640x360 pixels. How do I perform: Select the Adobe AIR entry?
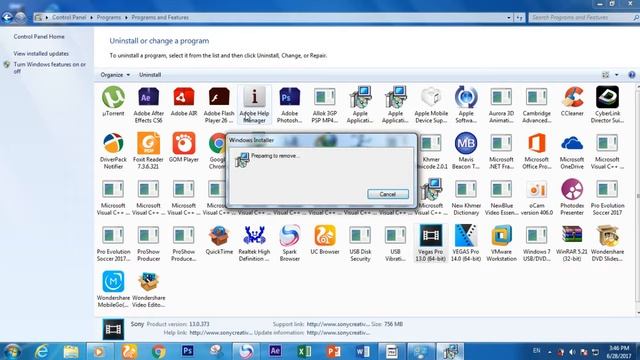(x=184, y=102)
